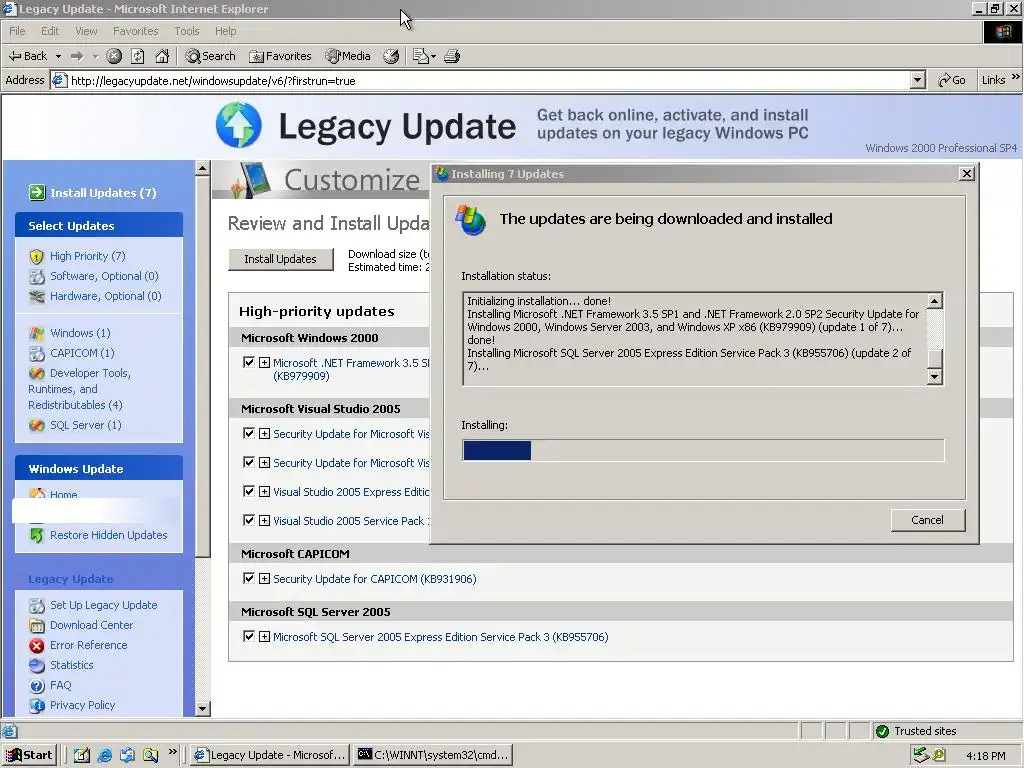
Task: Uncheck Visual Studio 2005 Express Edition update
Action: (248, 491)
